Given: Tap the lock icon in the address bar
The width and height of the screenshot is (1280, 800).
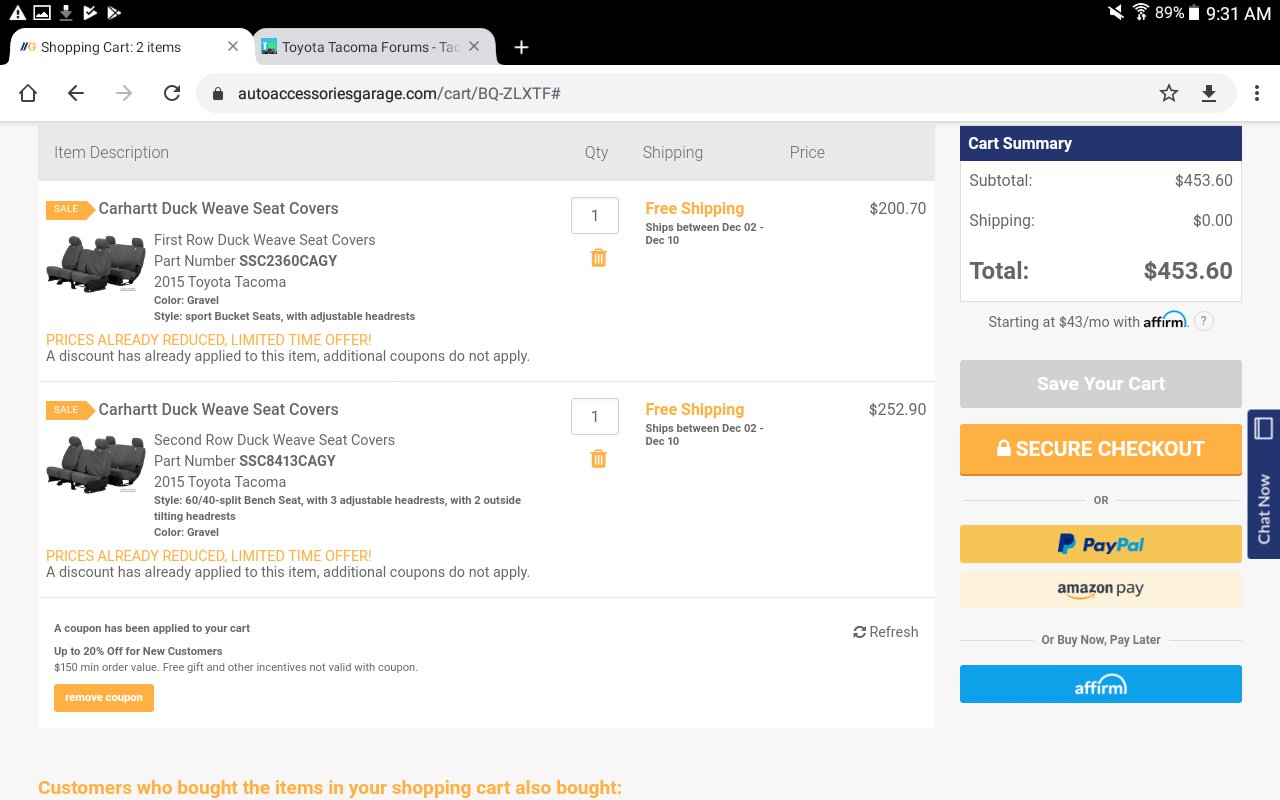Looking at the screenshot, I should pyautogui.click(x=217, y=94).
